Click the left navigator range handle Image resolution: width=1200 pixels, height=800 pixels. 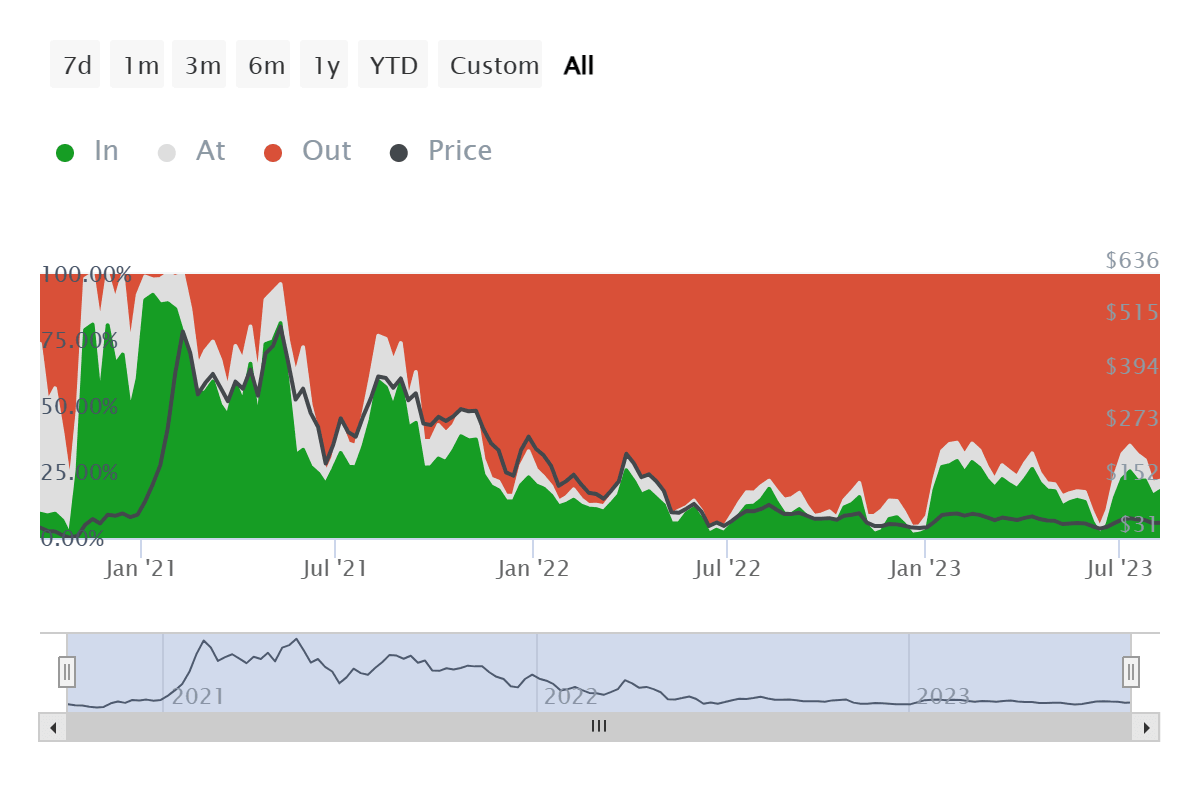pos(66,672)
